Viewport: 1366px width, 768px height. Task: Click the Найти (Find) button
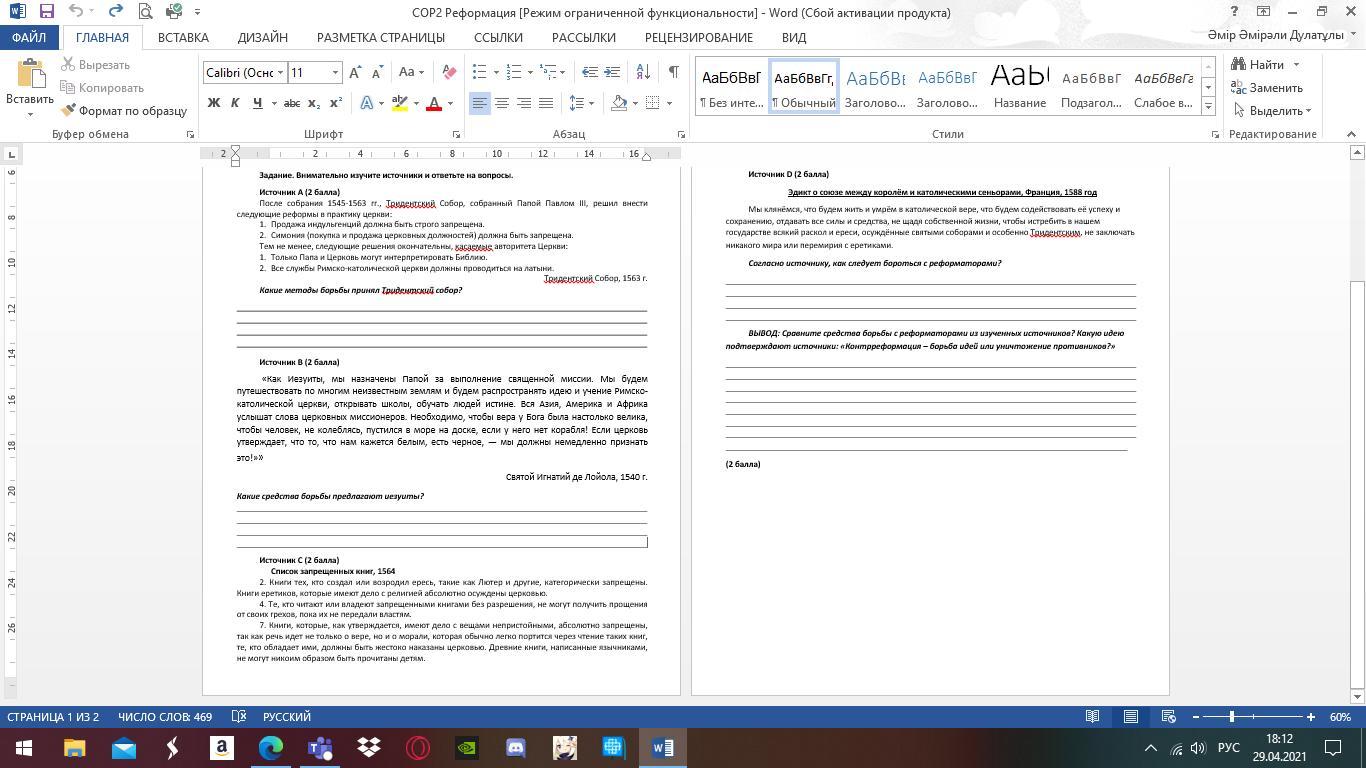[x=1265, y=65]
